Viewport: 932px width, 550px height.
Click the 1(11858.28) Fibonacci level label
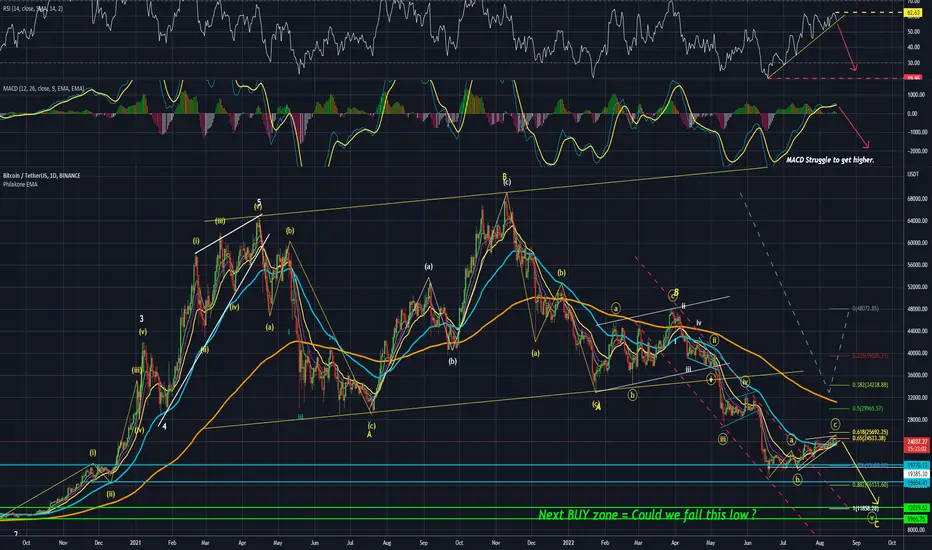865,508
